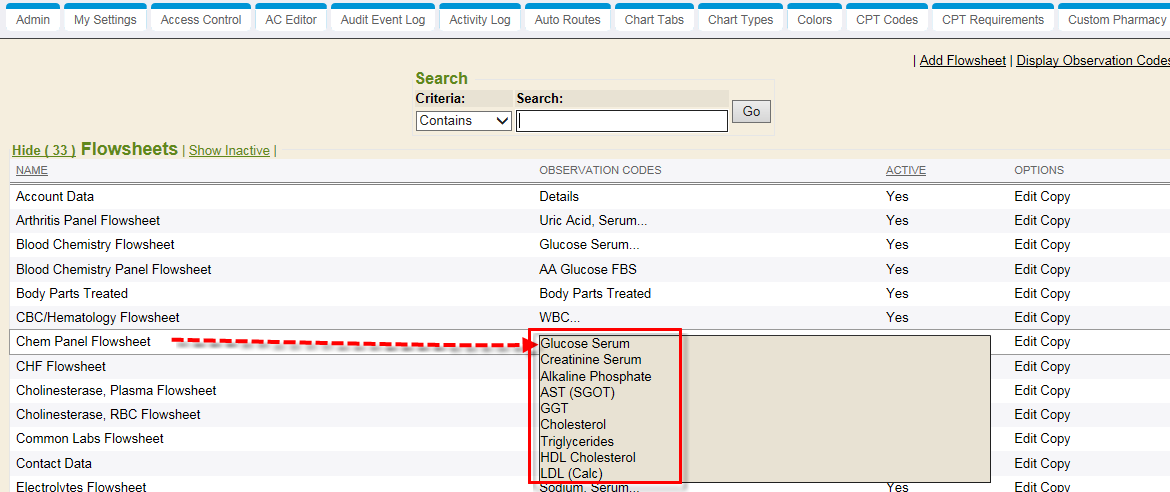Sort flowsheets by the NAME column header
The height and width of the screenshot is (492, 1170).
[32, 171]
